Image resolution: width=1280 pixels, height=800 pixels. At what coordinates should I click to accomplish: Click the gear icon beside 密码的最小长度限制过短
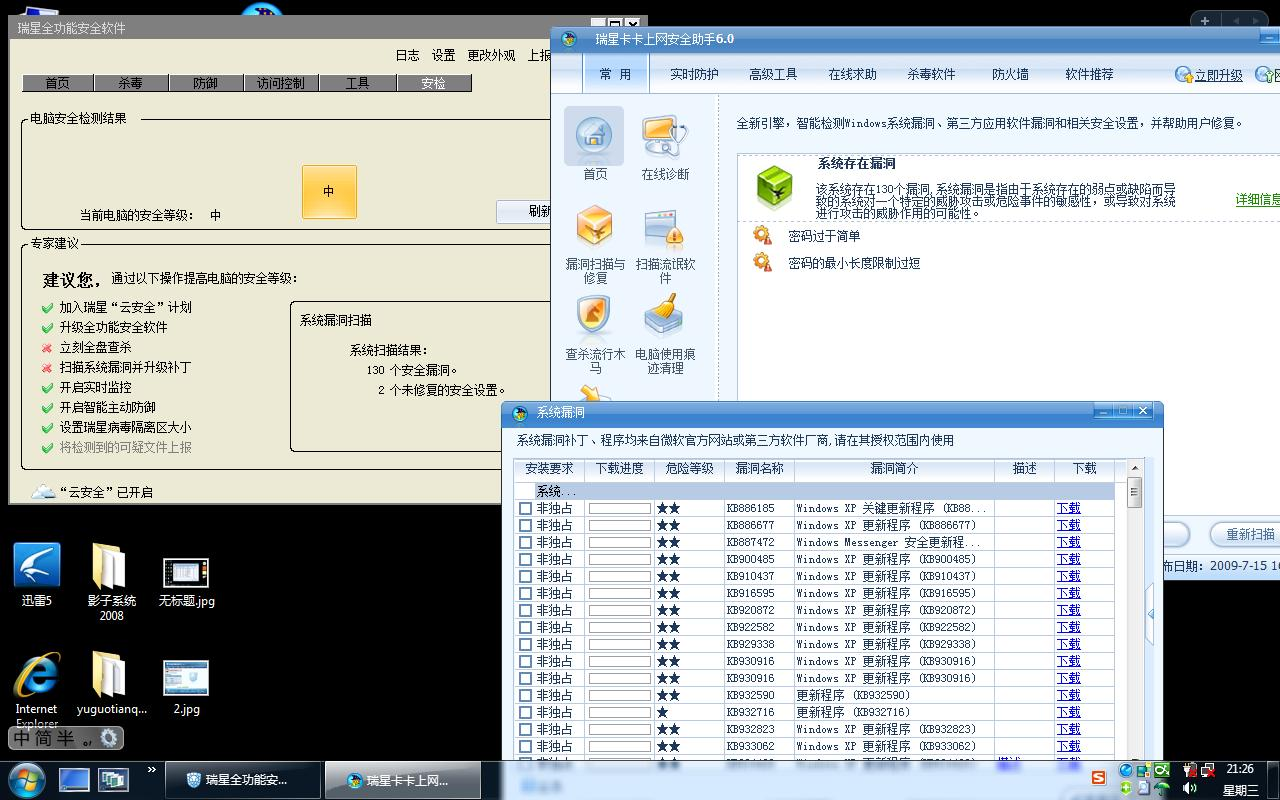point(762,262)
